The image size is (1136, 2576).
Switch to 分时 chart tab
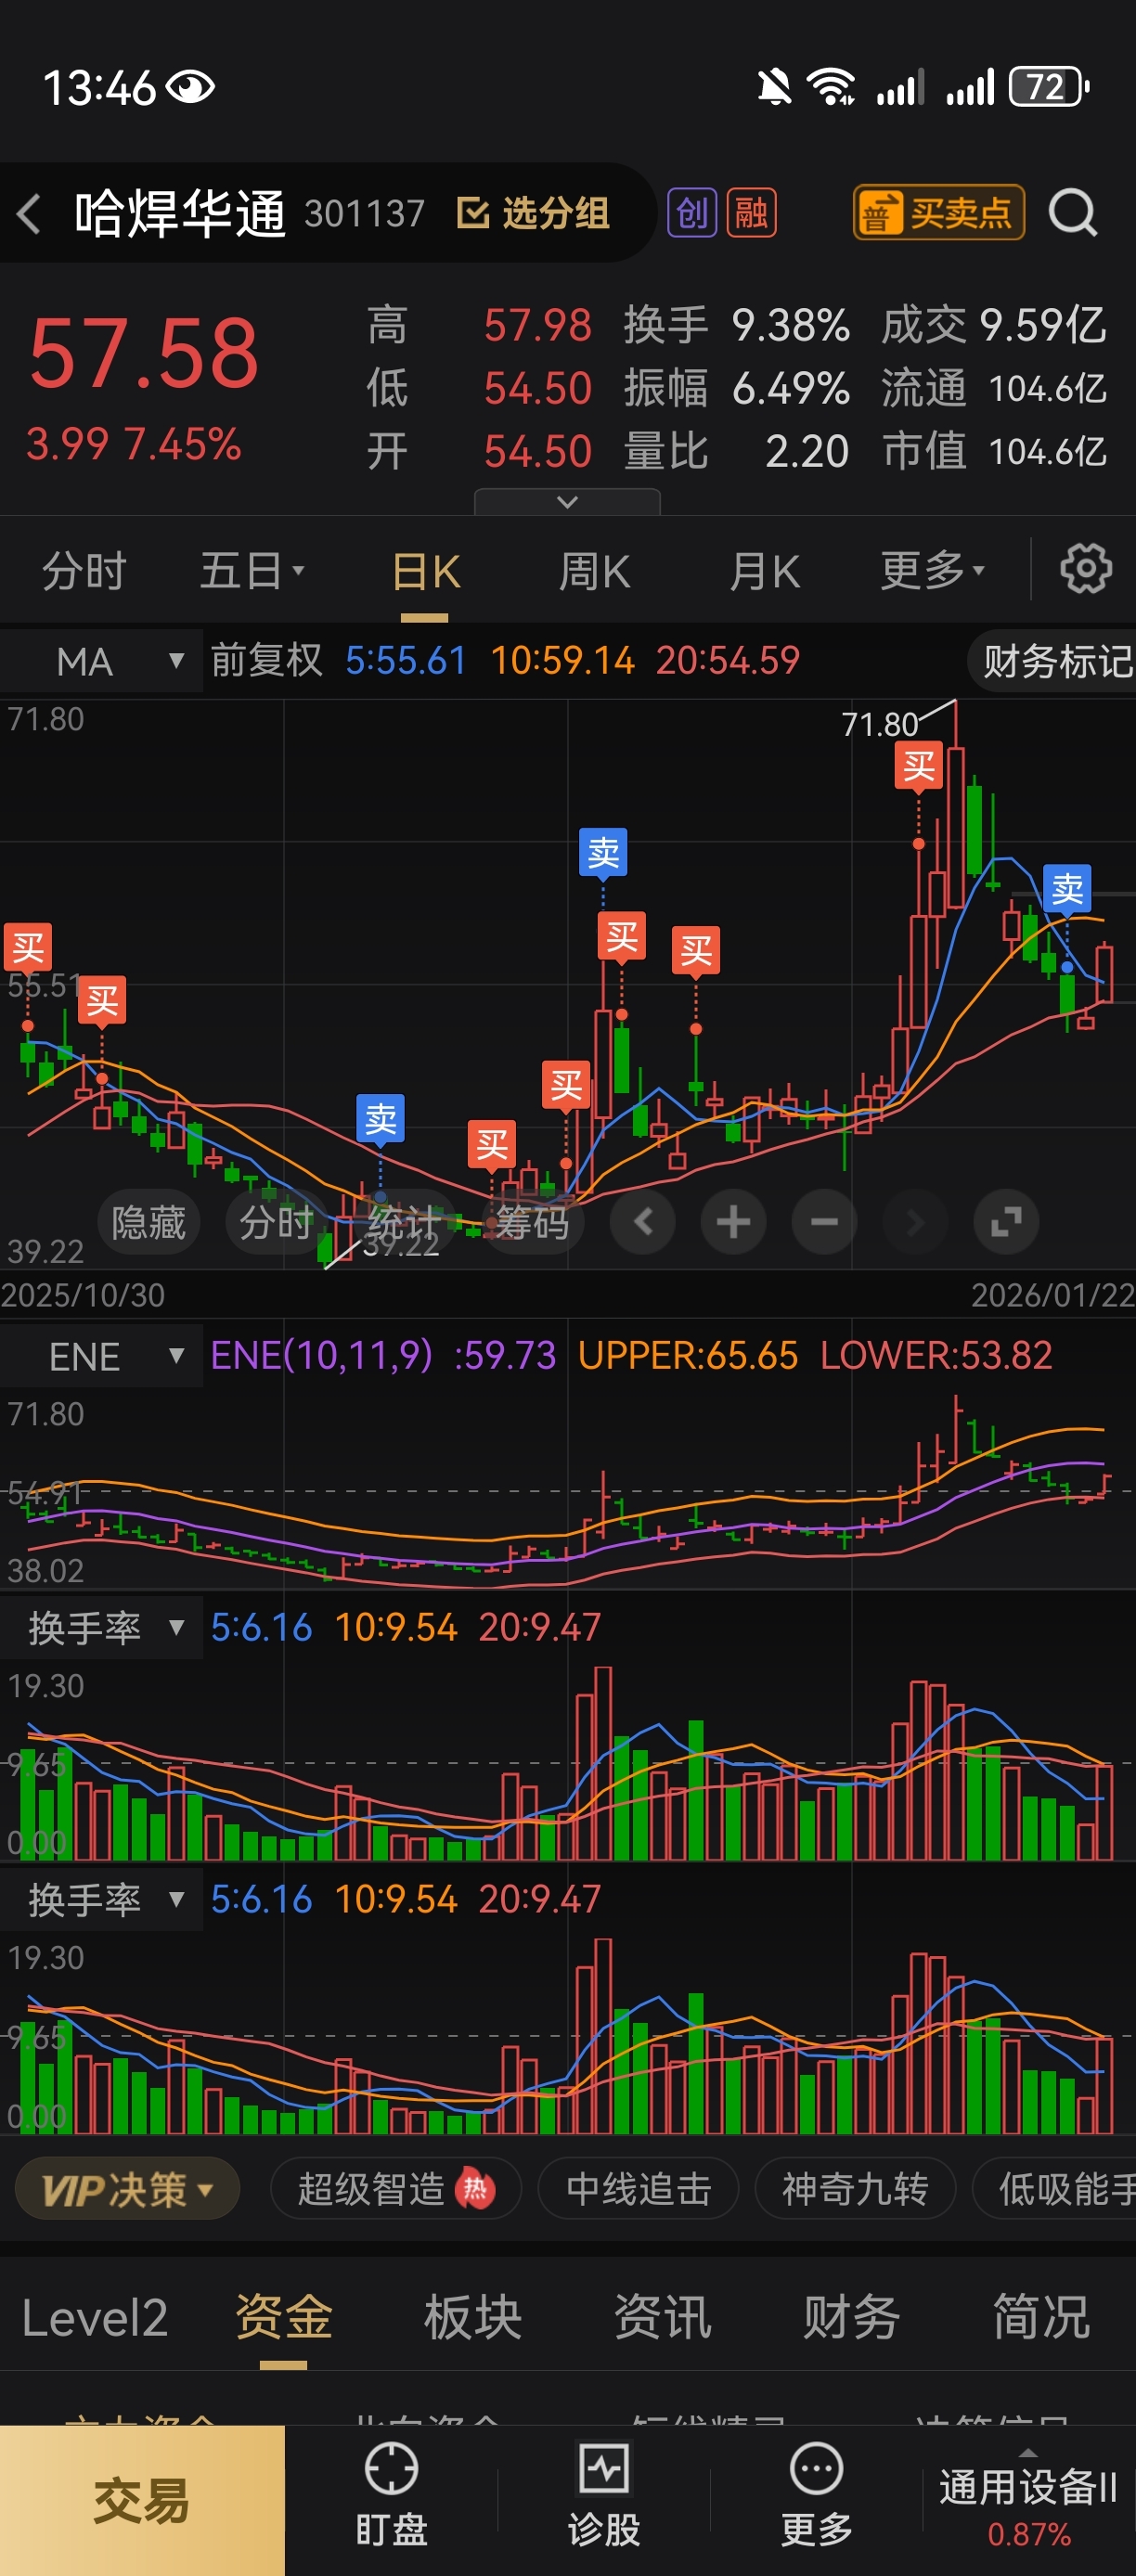click(x=84, y=572)
